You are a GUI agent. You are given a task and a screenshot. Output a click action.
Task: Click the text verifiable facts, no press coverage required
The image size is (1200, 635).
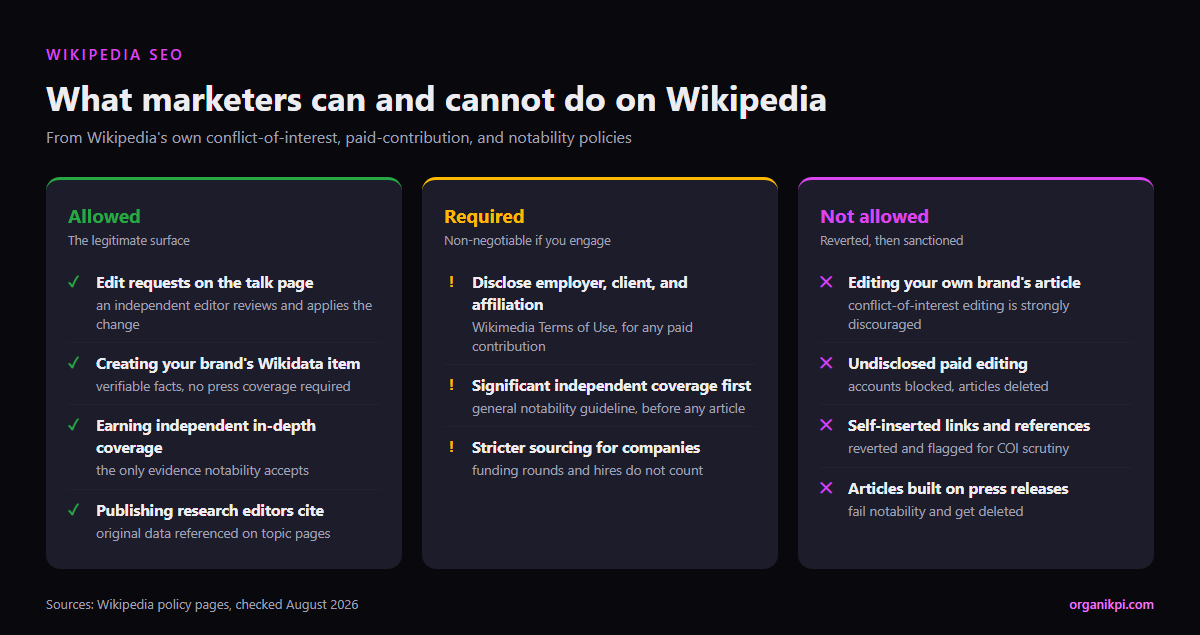(x=223, y=386)
